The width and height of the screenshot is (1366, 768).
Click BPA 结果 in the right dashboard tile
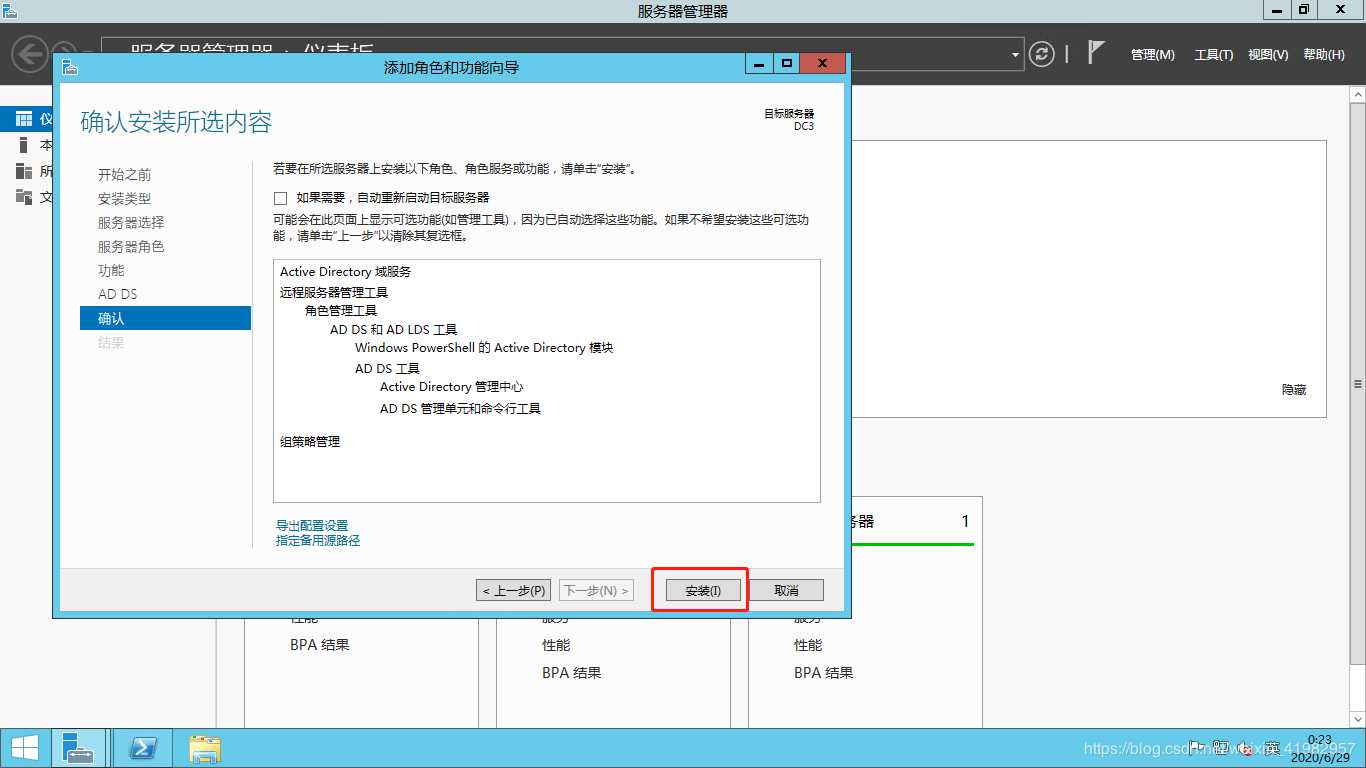(824, 673)
